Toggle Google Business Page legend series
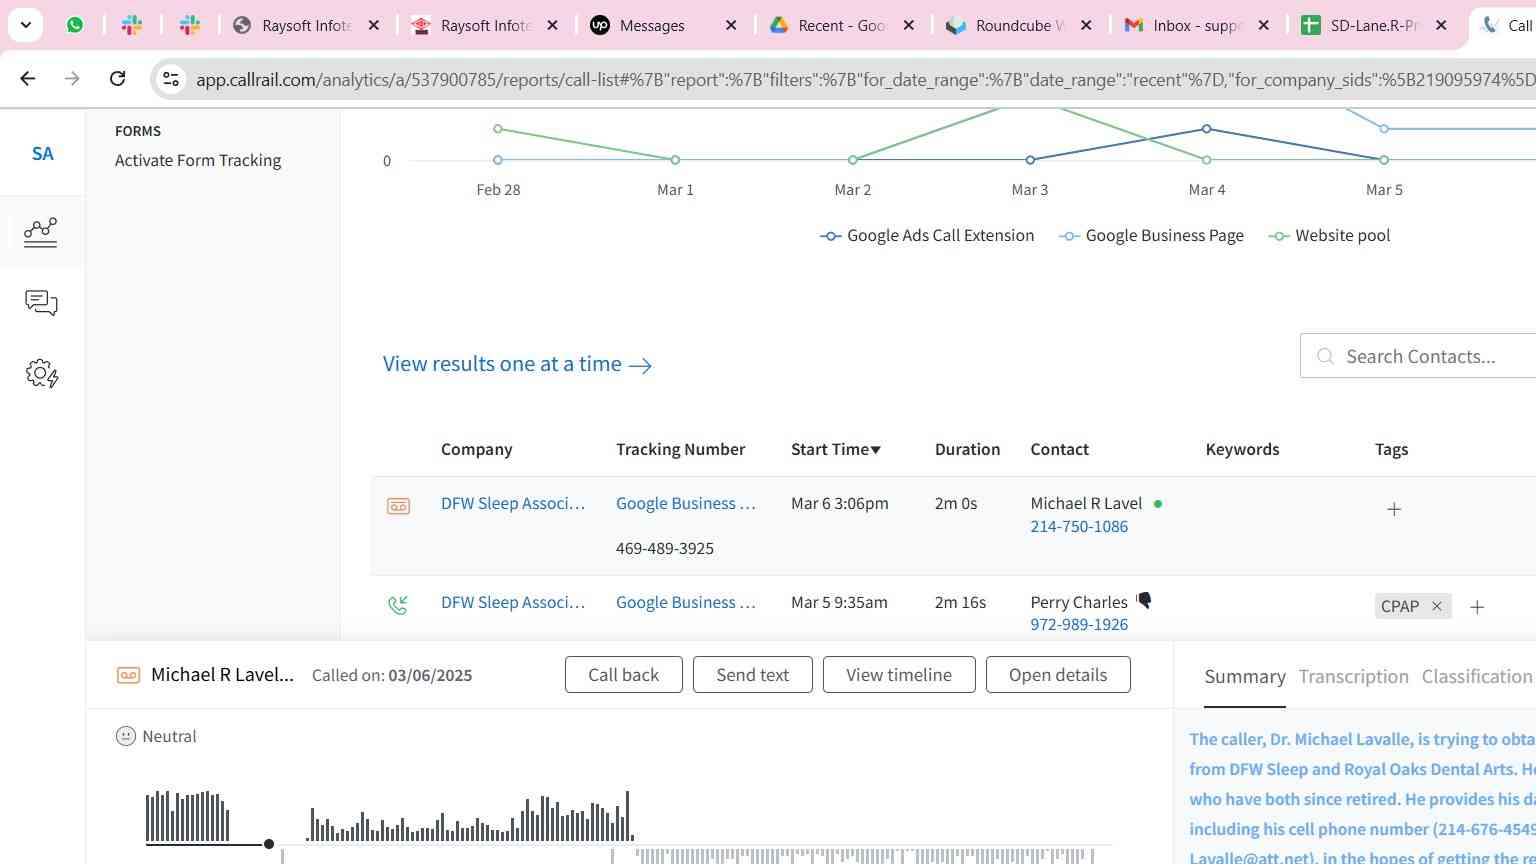Screen dimensions: 1536x864 click(x=1151, y=235)
